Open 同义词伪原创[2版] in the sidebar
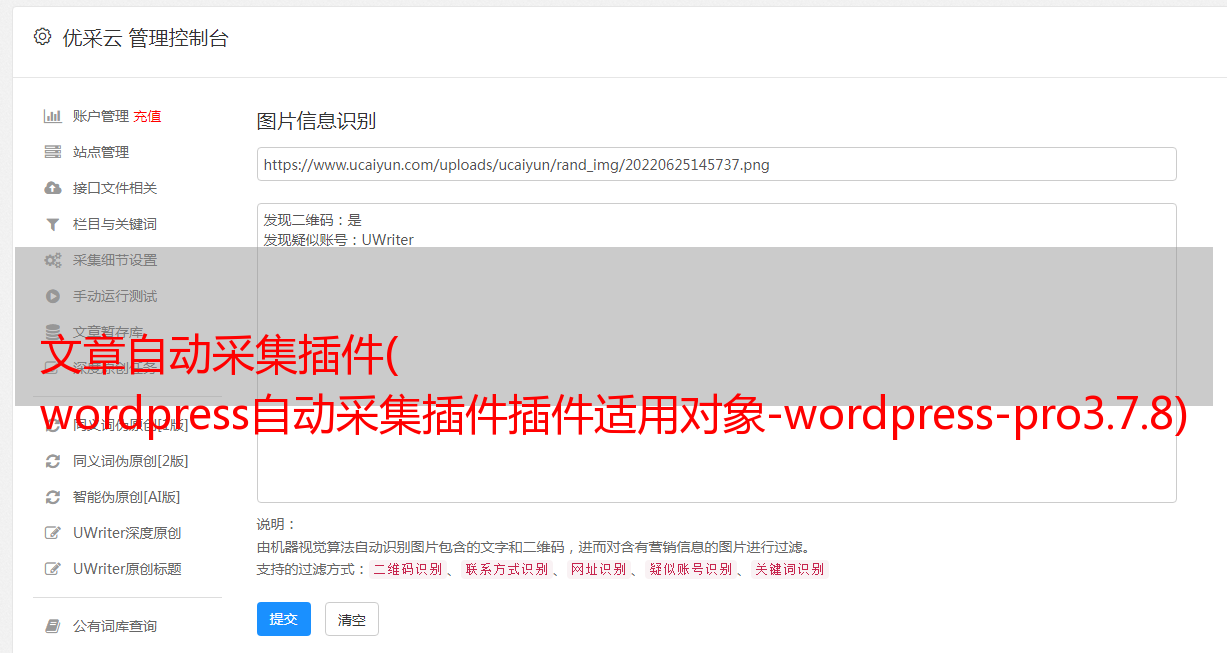 (x=131, y=461)
